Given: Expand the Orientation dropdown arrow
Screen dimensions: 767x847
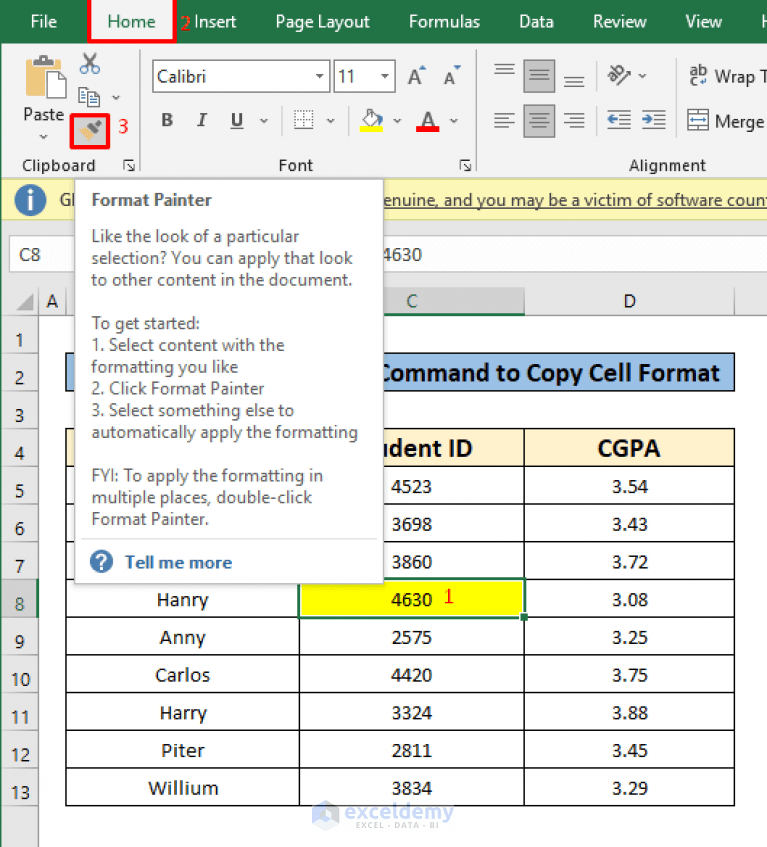Looking at the screenshot, I should (643, 76).
